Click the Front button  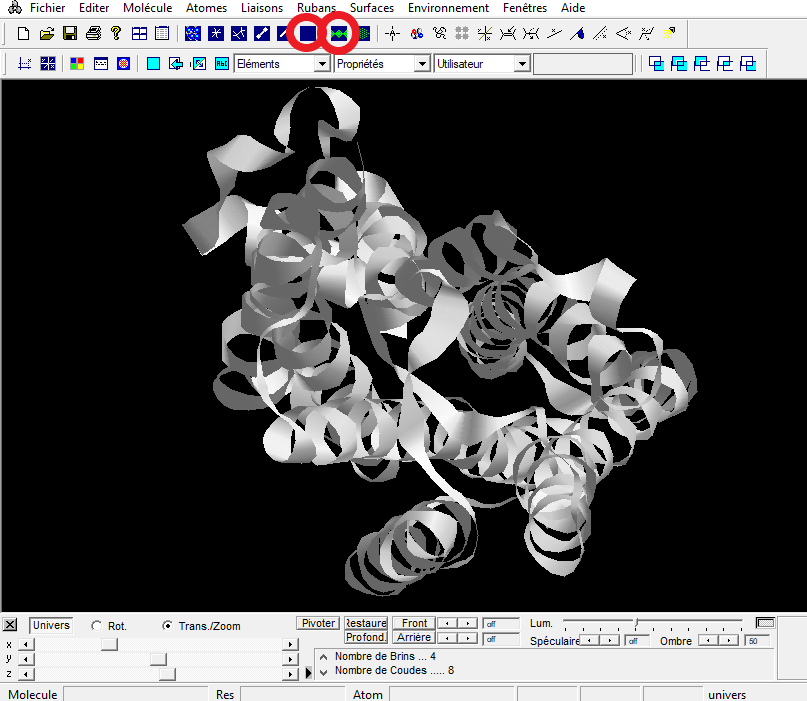coord(414,623)
